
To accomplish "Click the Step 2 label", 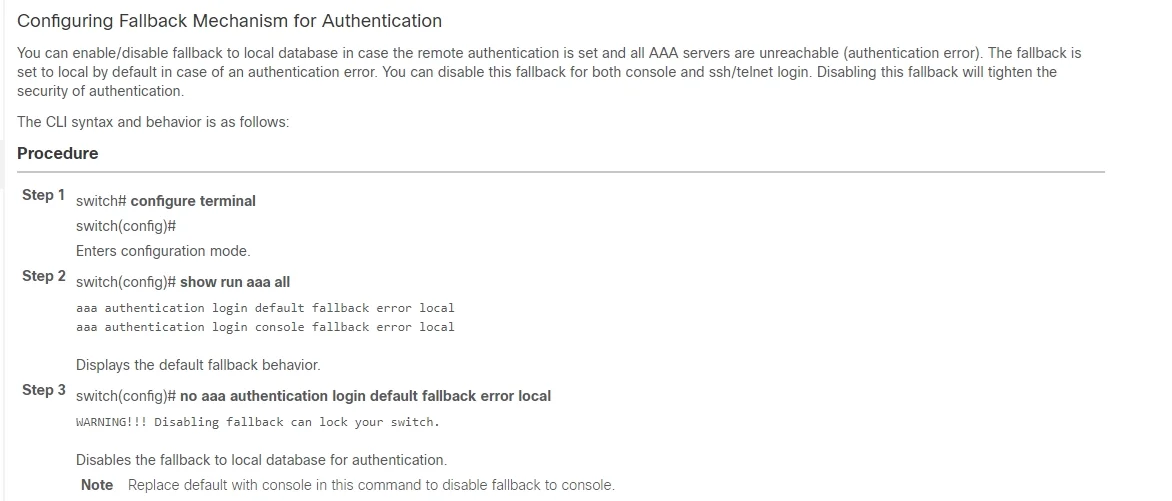I will point(43,276).
